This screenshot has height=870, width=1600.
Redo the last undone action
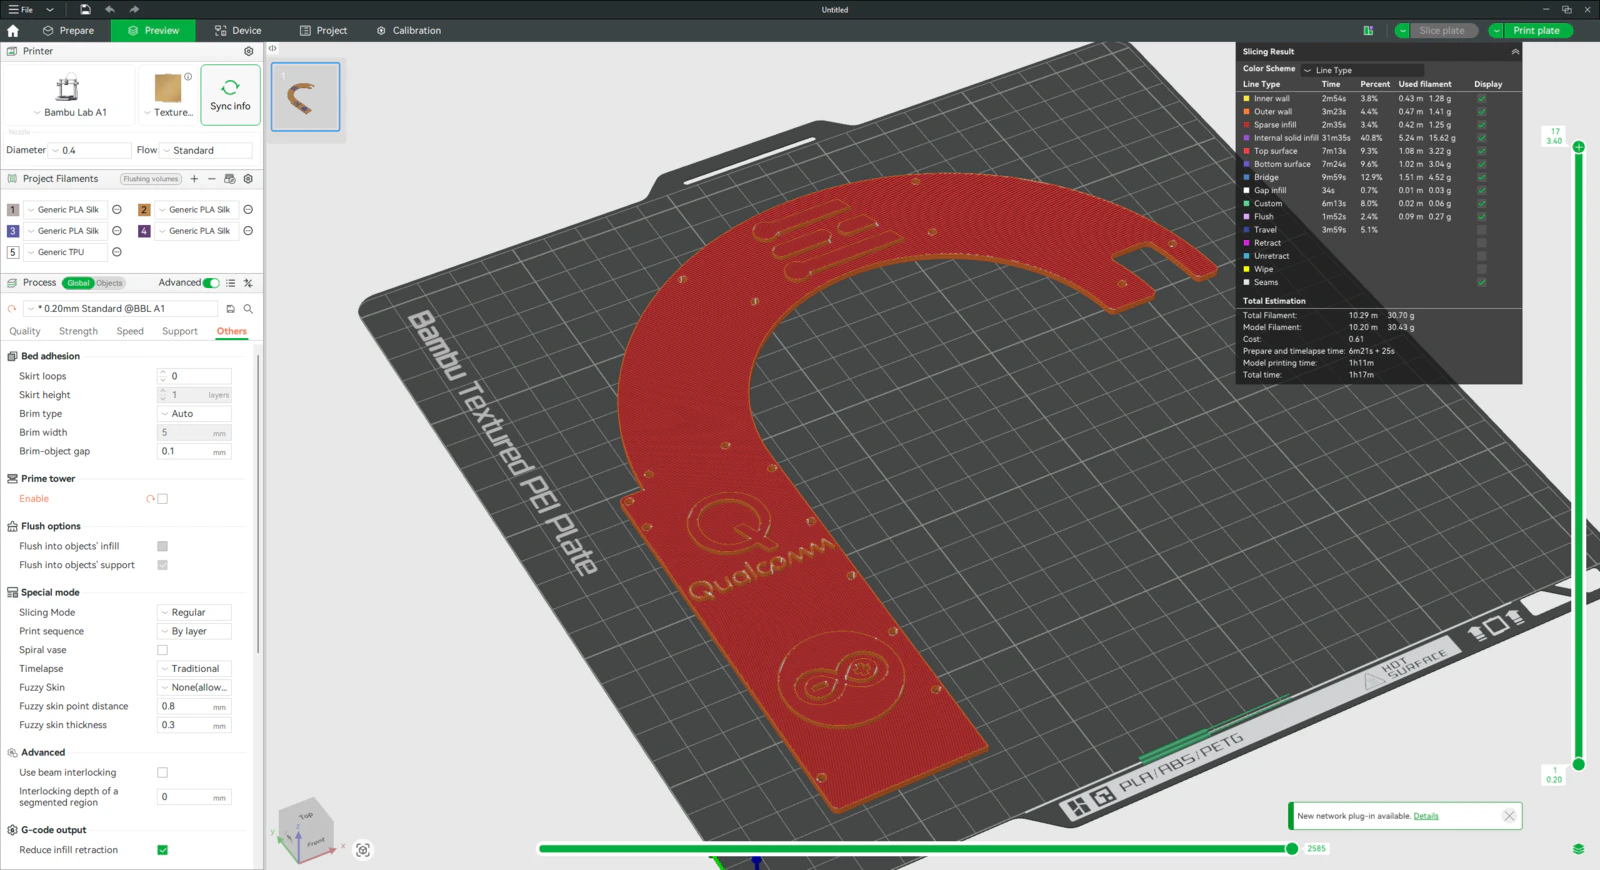pyautogui.click(x=134, y=9)
